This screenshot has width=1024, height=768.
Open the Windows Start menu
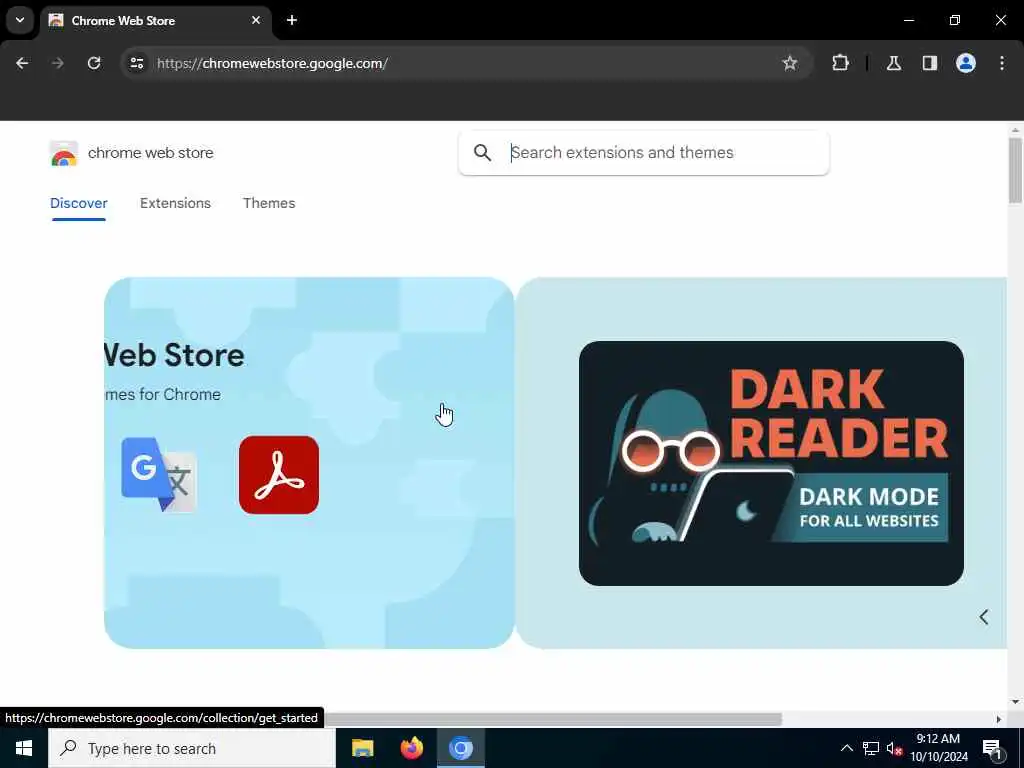[x=24, y=748]
